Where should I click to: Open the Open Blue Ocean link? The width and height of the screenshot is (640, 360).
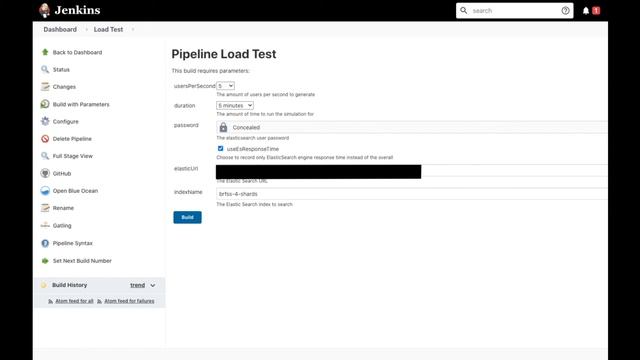pyautogui.click(x=76, y=191)
